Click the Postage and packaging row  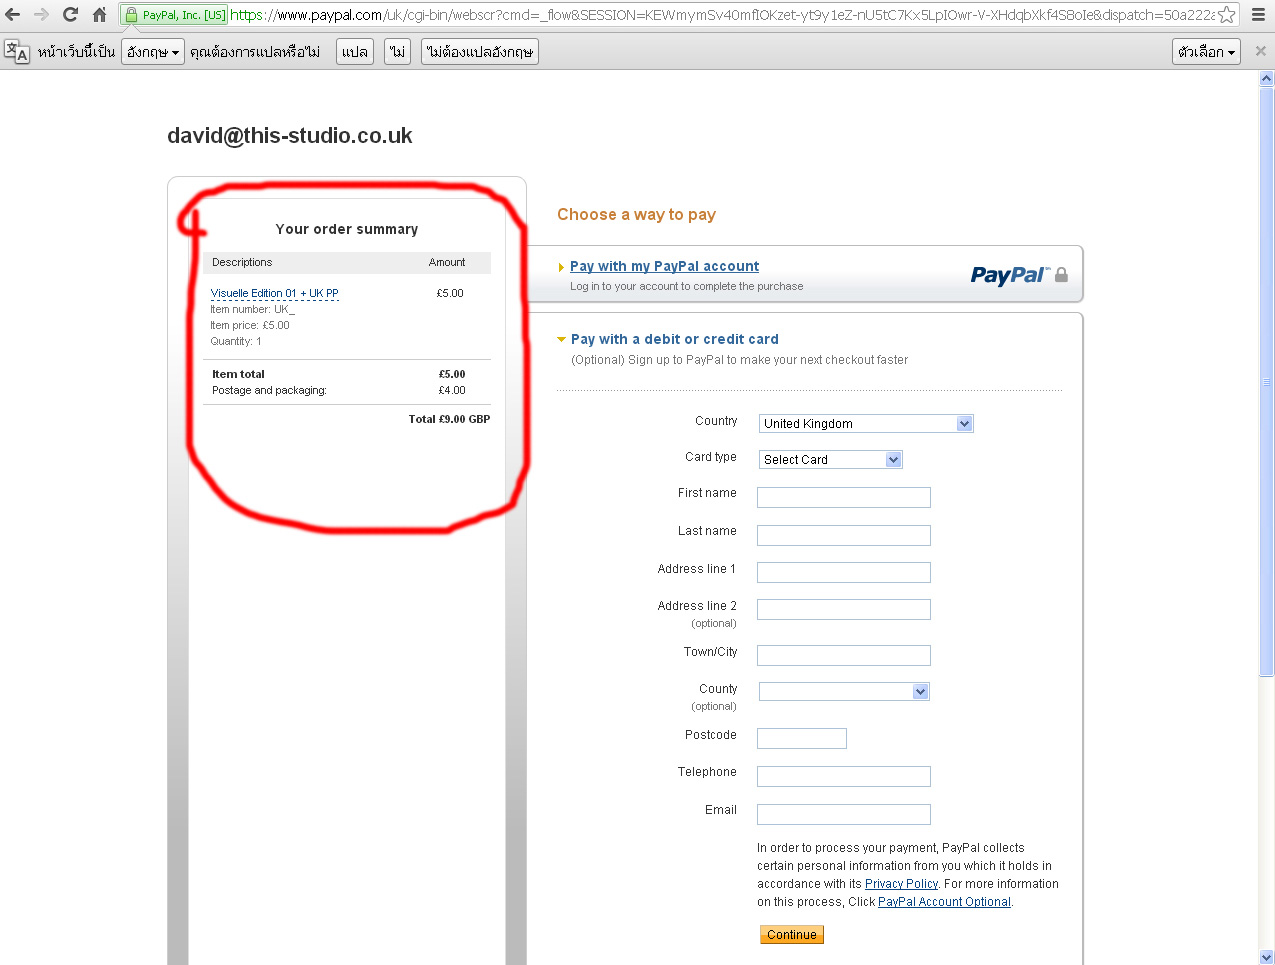(347, 390)
